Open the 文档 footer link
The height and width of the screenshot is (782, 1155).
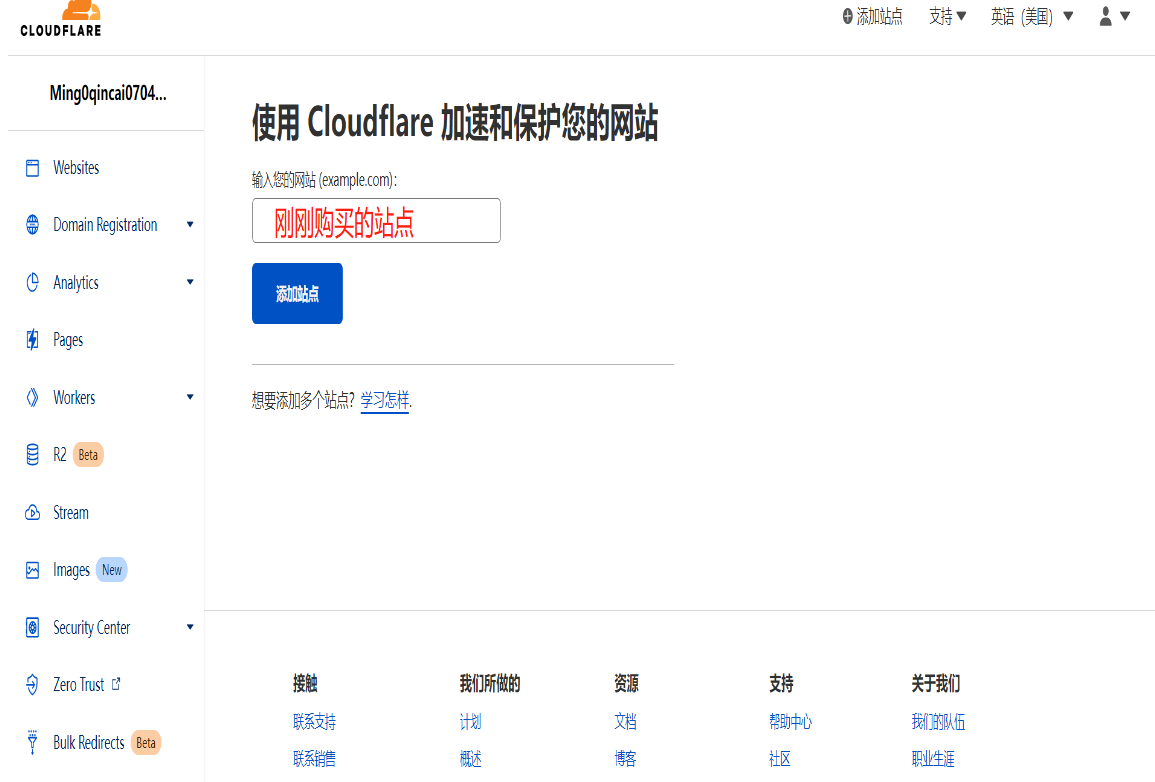coord(625,722)
